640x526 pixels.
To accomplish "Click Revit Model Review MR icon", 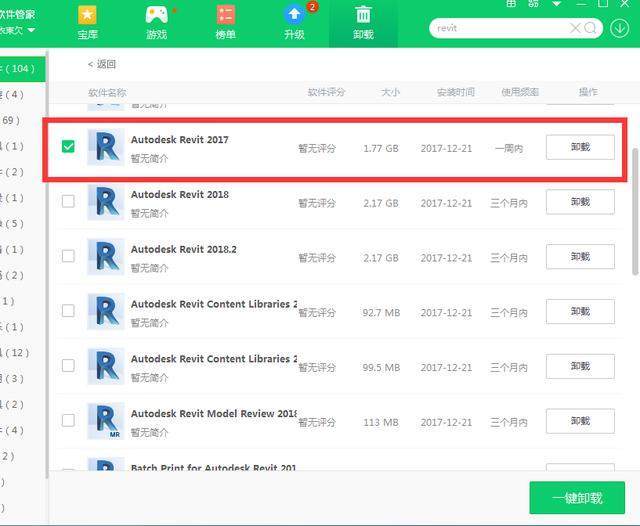I will [106, 421].
